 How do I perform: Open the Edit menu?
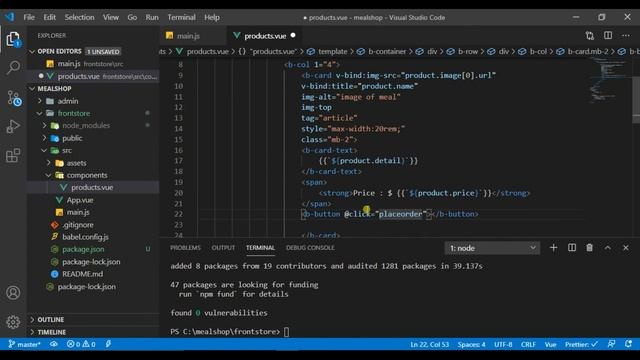click(x=49, y=17)
